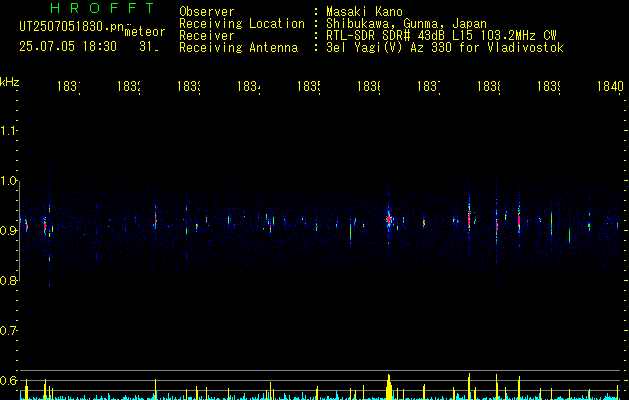Click the green meteor label
Image resolution: width=629 pixels, height=400 pixels.
[x=145, y=32]
